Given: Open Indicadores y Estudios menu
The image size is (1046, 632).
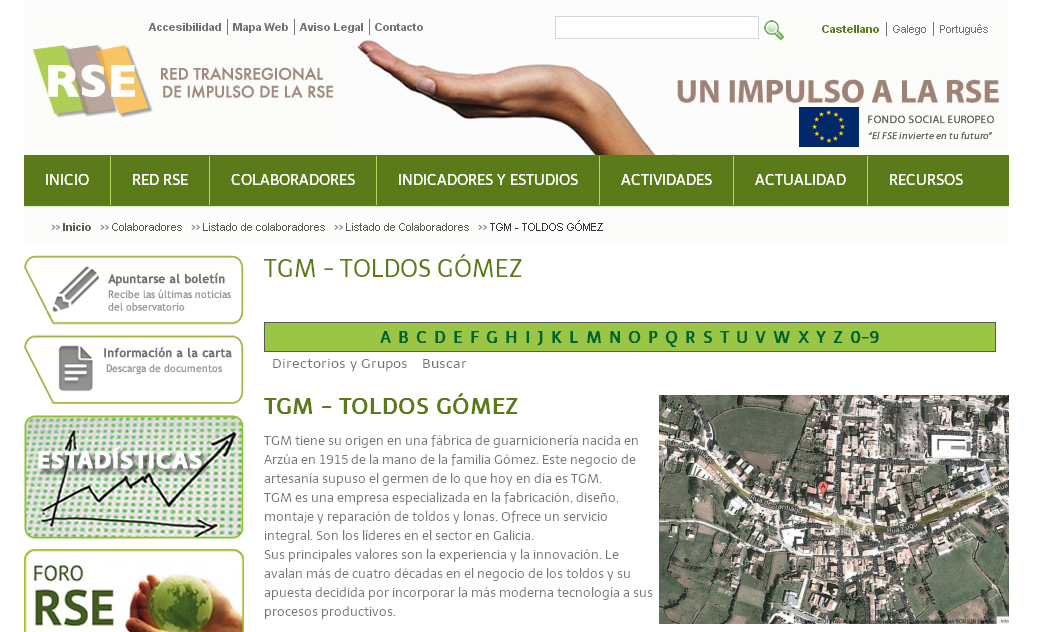Looking at the screenshot, I should click(x=488, y=180).
